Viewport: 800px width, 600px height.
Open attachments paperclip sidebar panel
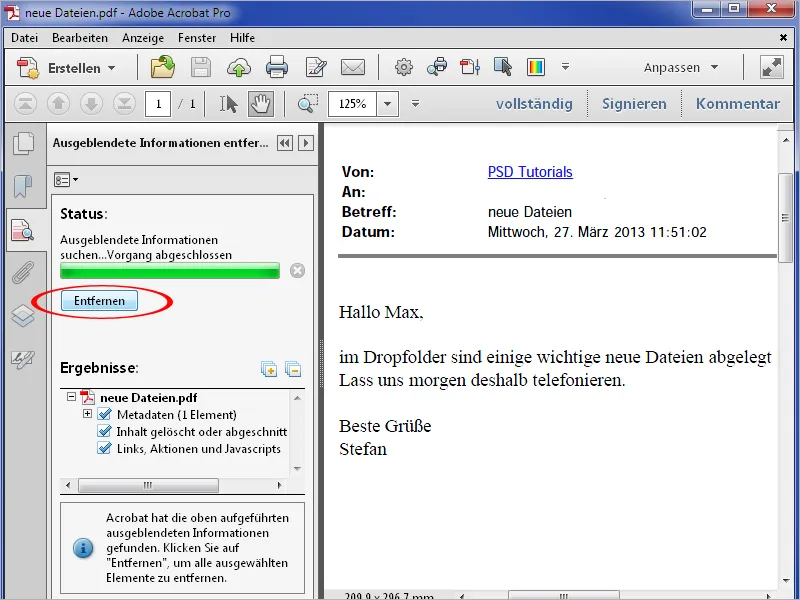pos(23,272)
